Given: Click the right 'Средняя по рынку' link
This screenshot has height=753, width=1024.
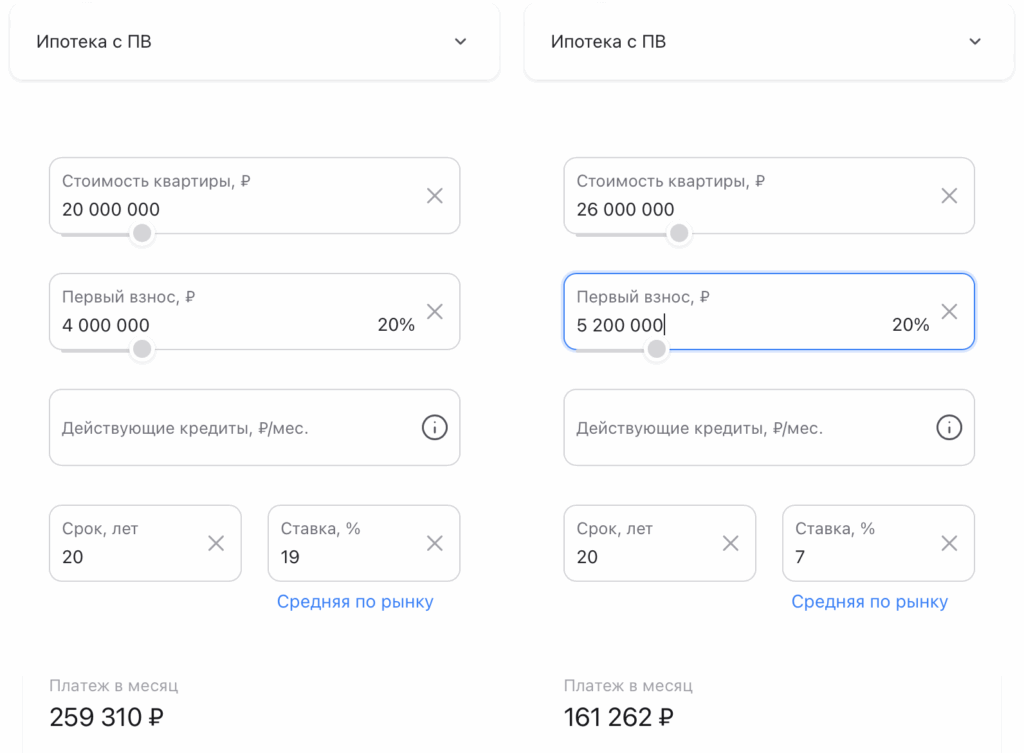Looking at the screenshot, I should click(869, 602).
